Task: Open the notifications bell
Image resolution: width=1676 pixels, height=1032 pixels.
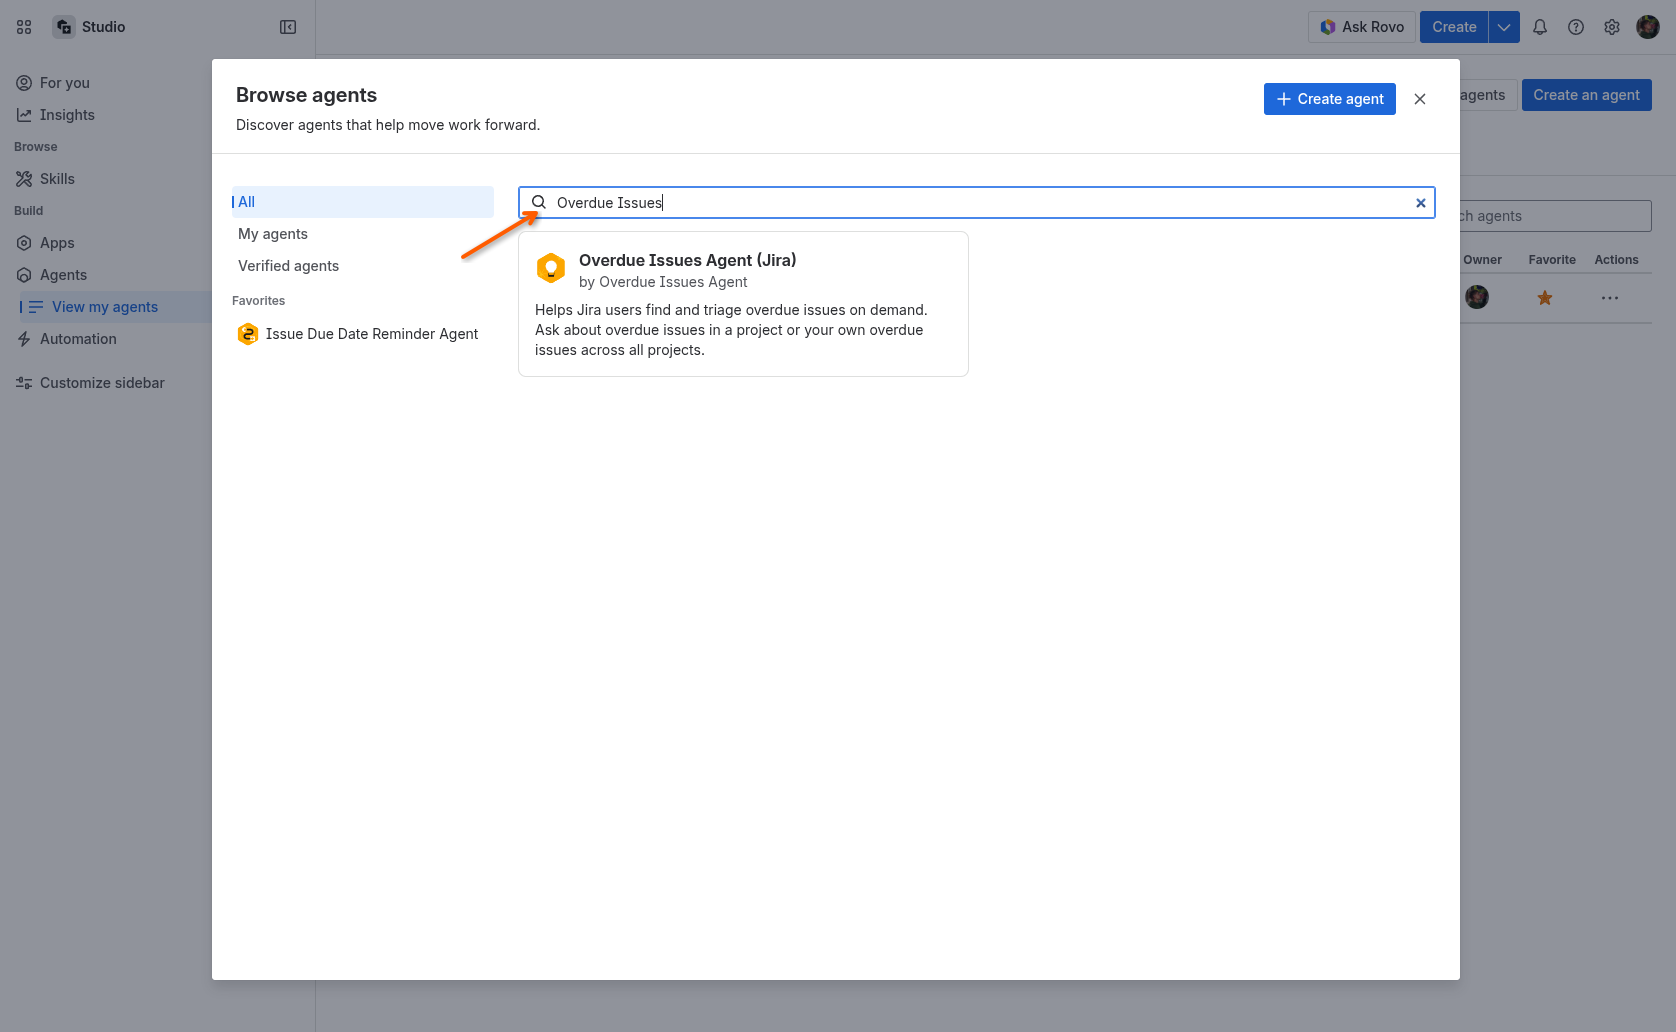Action: tap(1540, 27)
